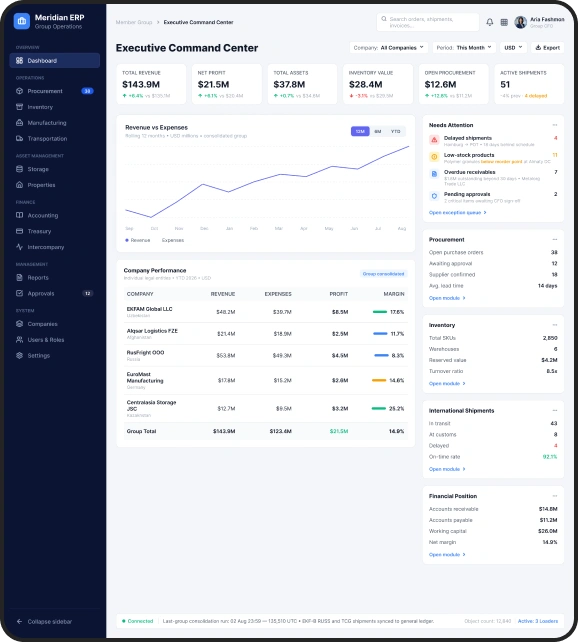Click the Delayed shipments warning icon
This screenshot has height=642, width=578.
[x=434, y=140]
